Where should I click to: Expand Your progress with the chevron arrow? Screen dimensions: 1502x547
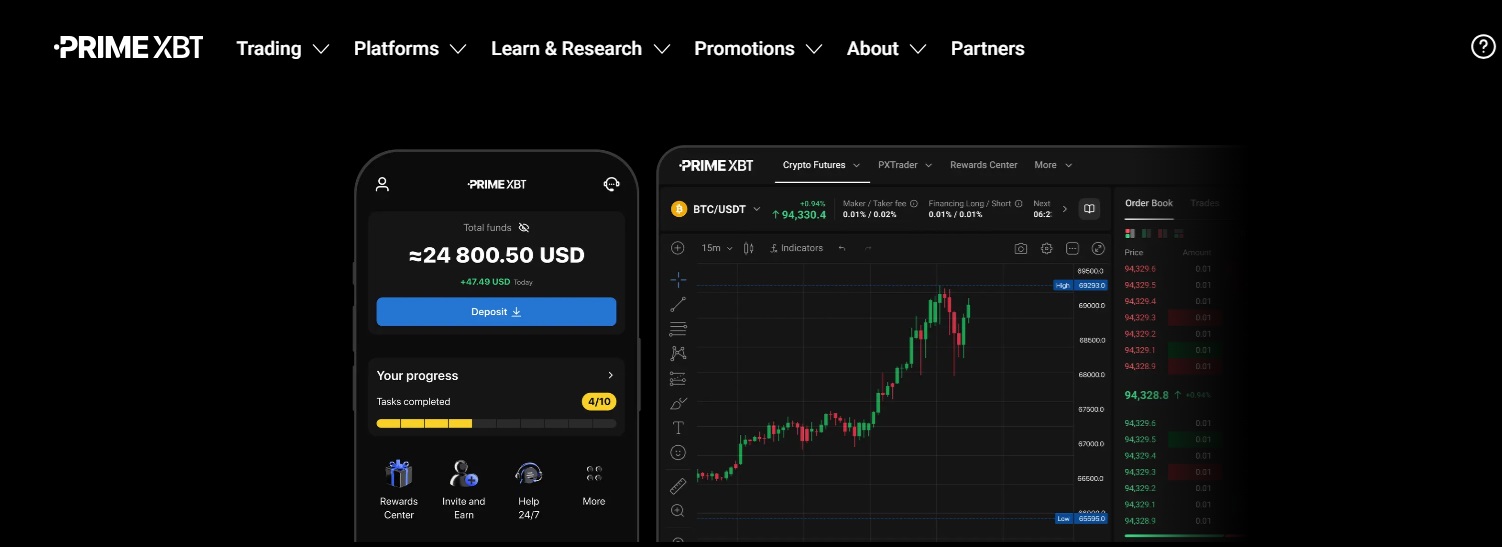coord(610,375)
